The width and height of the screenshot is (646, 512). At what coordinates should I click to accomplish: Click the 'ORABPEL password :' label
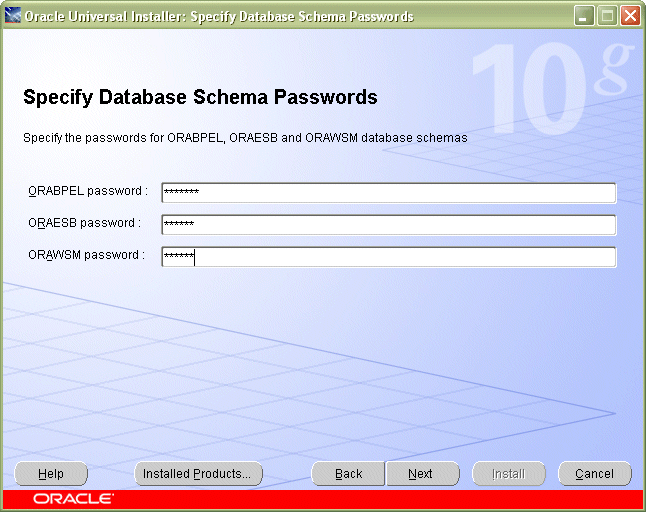click(x=88, y=191)
